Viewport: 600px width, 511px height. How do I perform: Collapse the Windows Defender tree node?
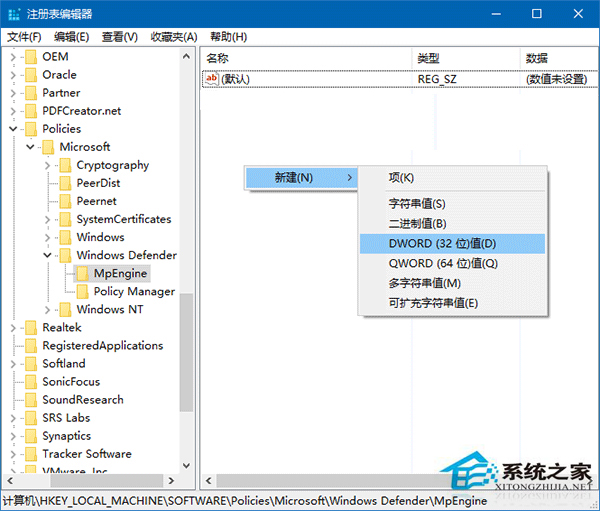(47, 255)
